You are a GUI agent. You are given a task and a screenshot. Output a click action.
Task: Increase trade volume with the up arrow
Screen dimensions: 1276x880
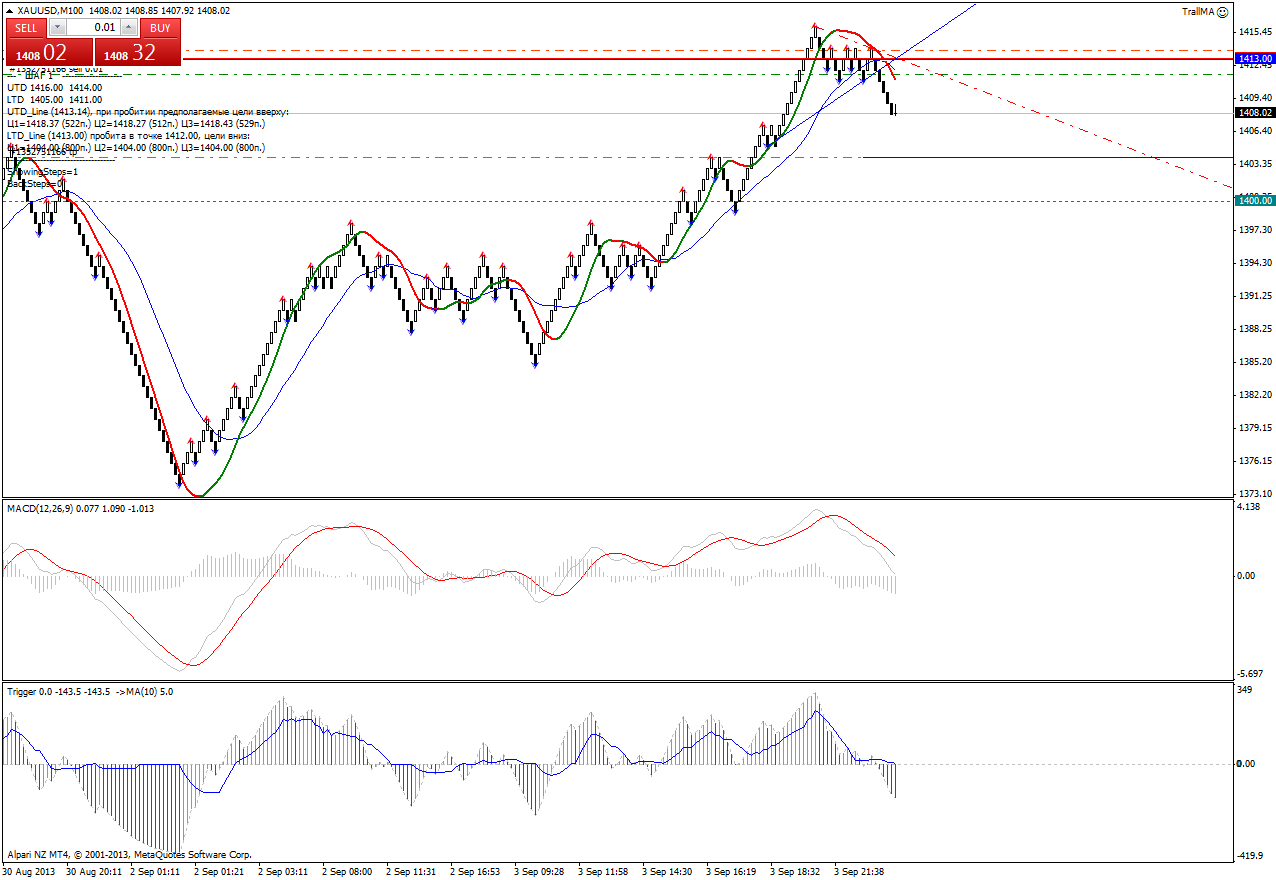131,28
